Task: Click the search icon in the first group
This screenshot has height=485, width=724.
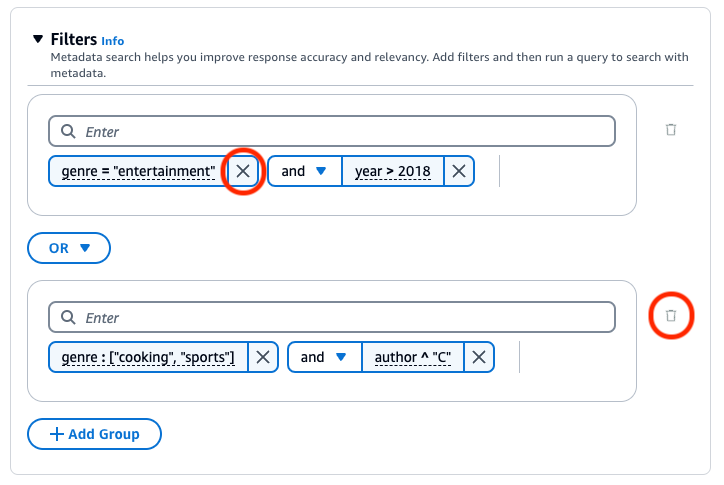Action: [68, 132]
